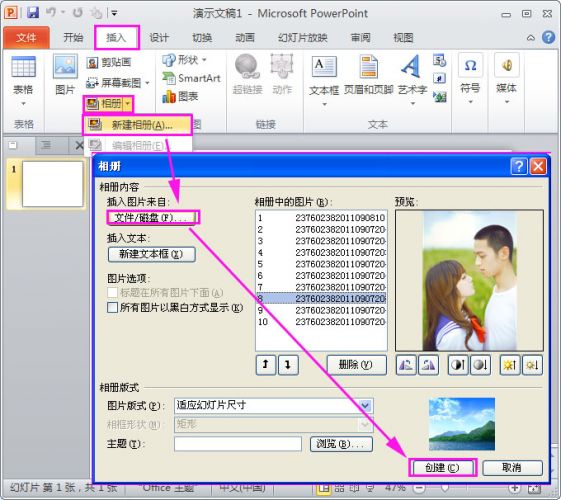Screen dimensions: 561x500
Task: Click the Undo icon in title bar
Action: (51, 13)
